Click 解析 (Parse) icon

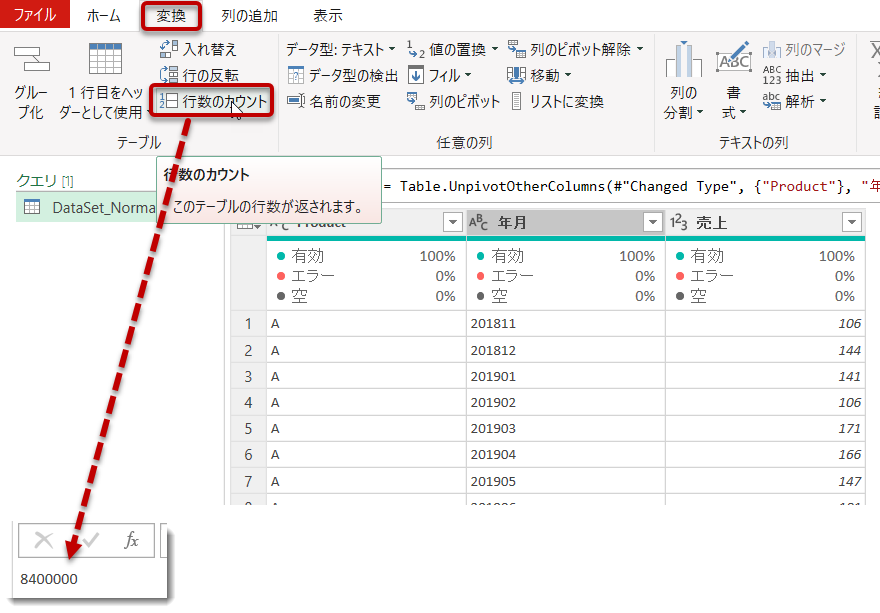click(772, 101)
